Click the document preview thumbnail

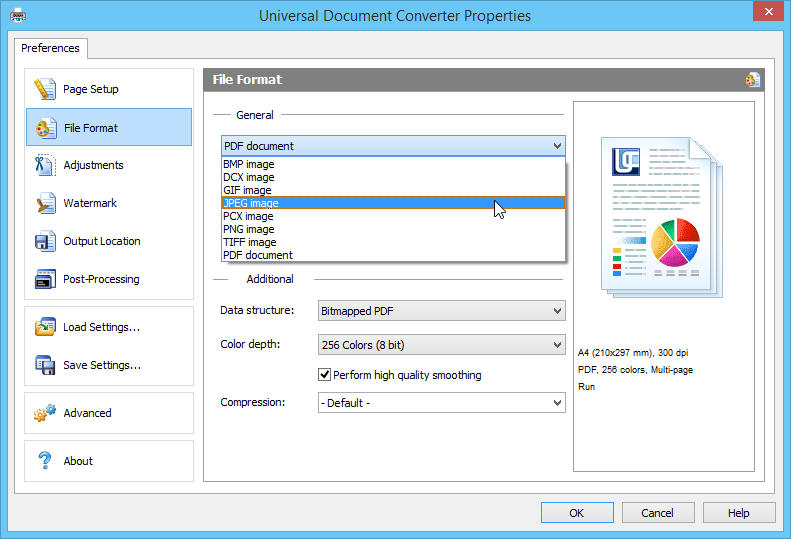point(662,217)
